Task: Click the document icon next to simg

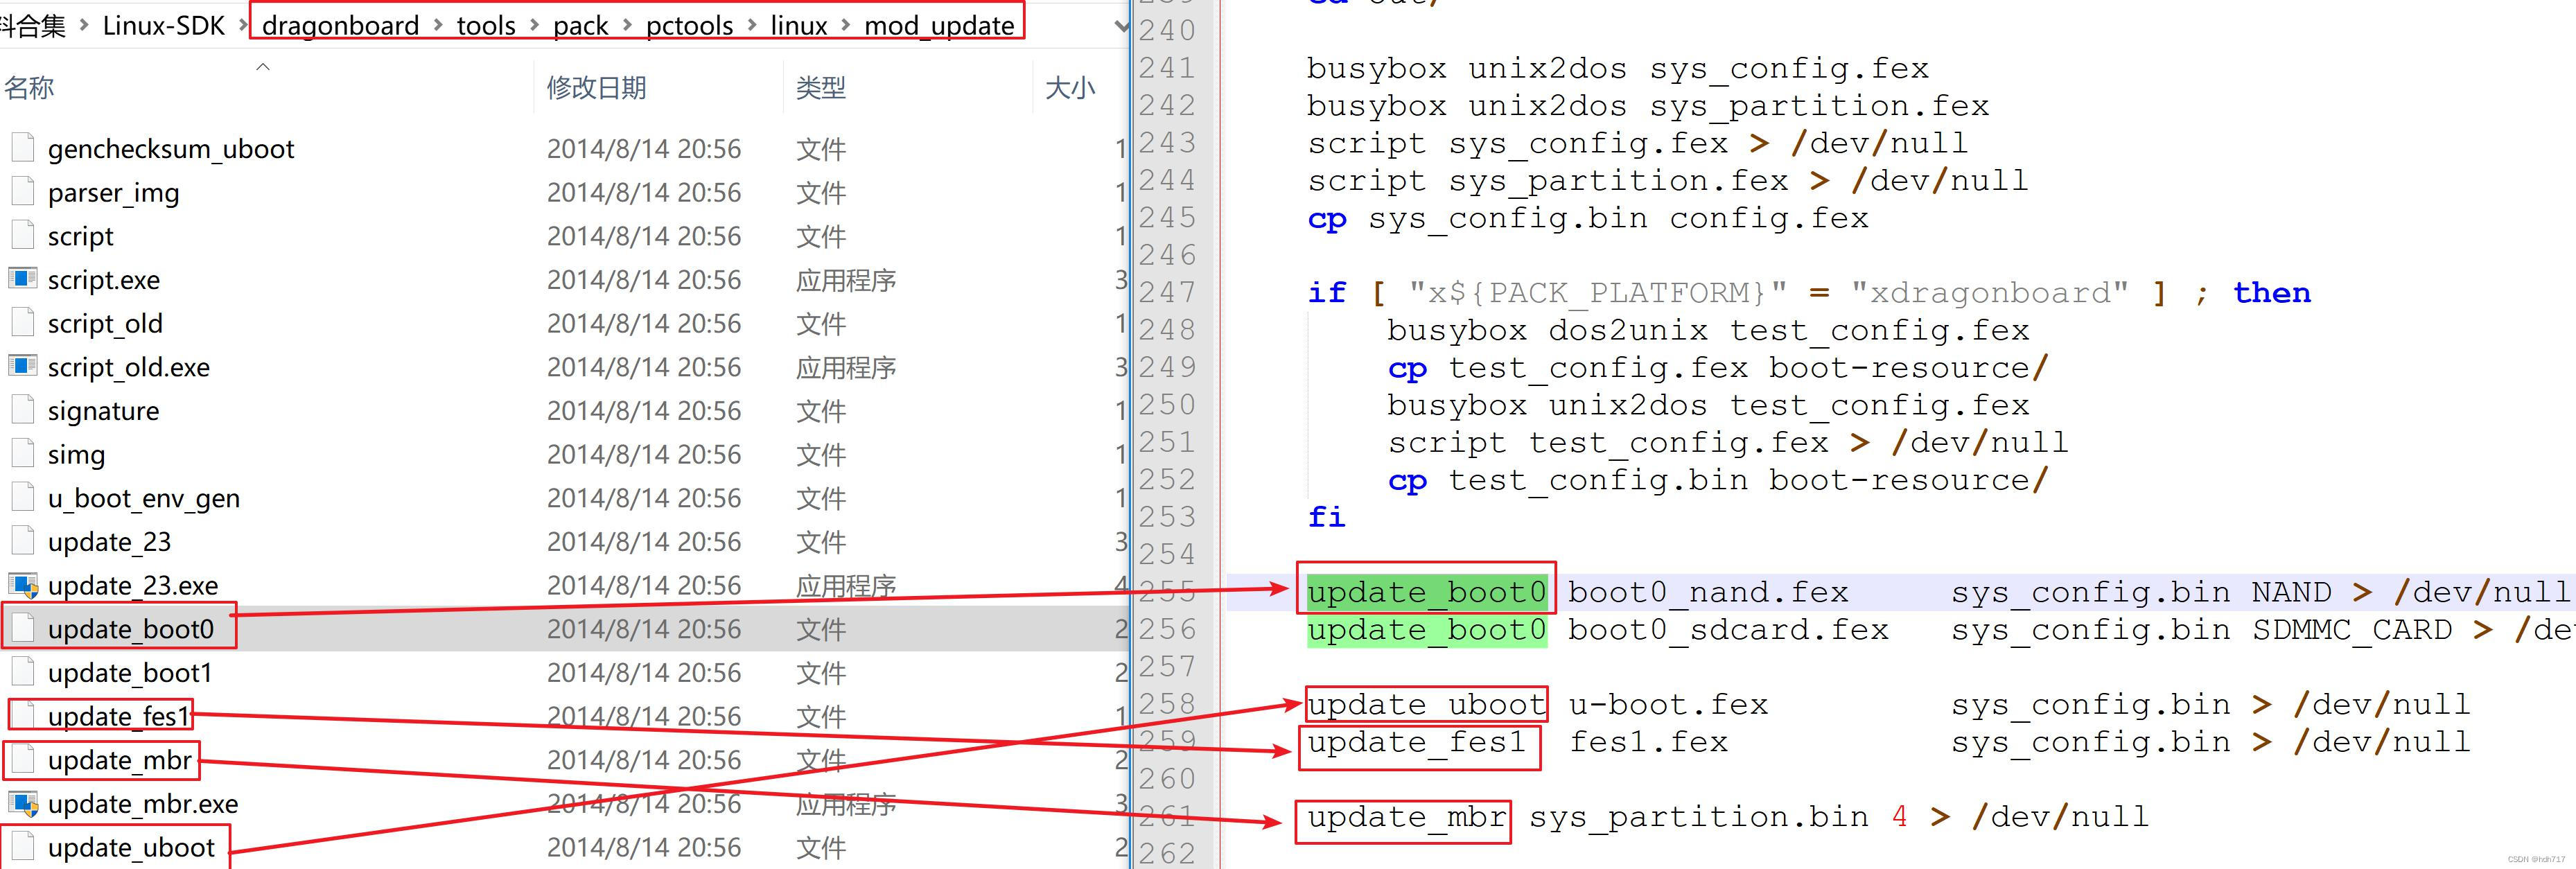Action: pos(22,454)
